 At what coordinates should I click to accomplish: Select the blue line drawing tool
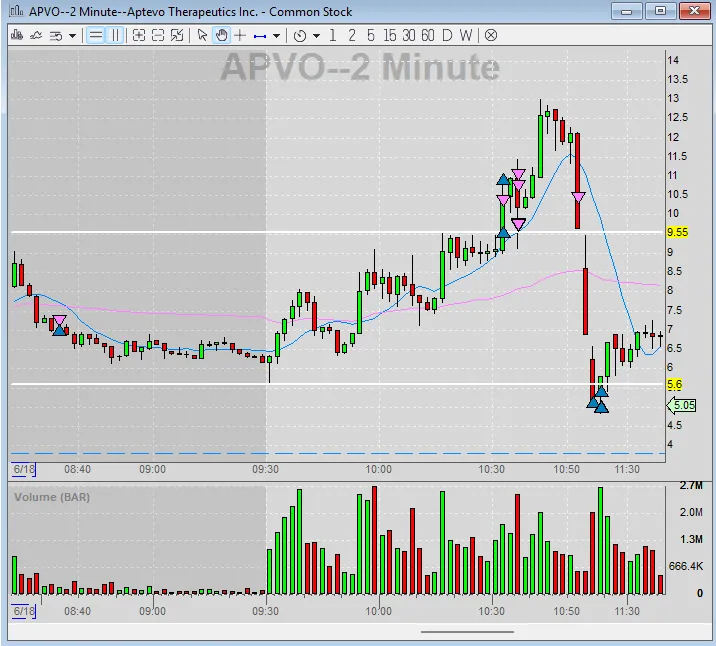coord(260,36)
